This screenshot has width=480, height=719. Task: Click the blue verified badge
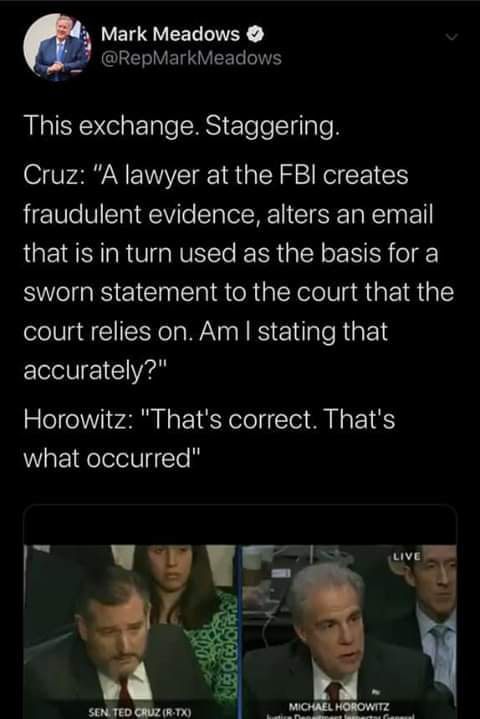pos(256,34)
